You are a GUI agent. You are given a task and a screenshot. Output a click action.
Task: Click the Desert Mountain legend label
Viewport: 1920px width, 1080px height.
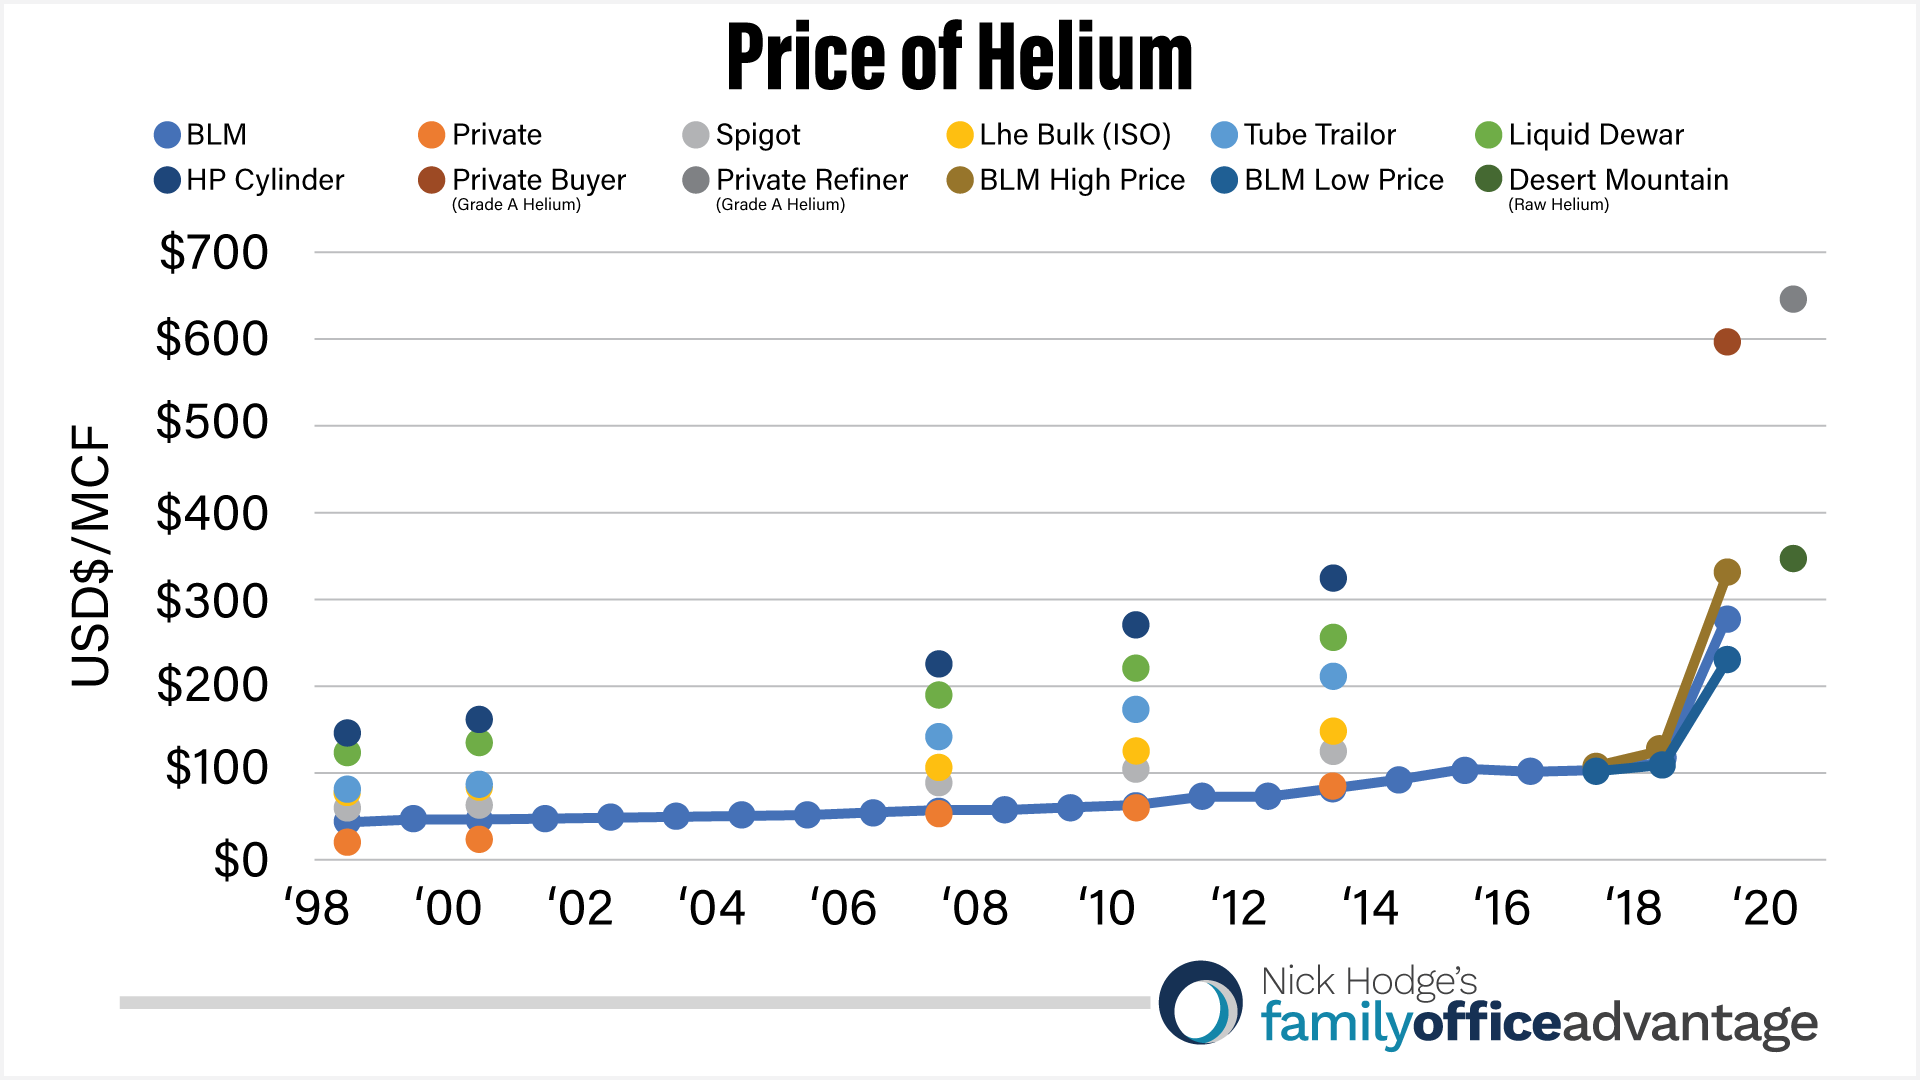tap(1618, 180)
